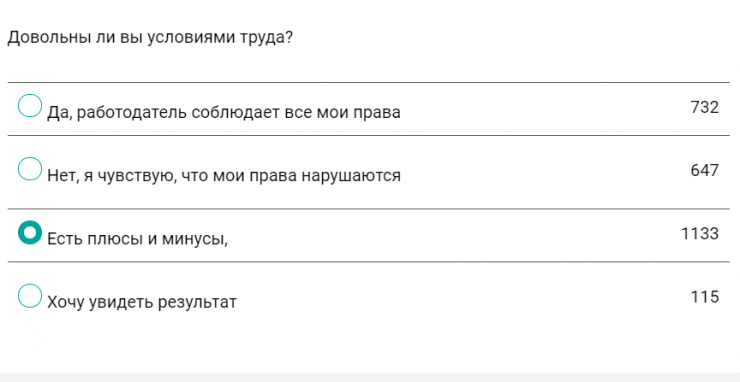Screen dimensions: 740x382
Task: Click the label text 'Хочу увидеть результат'
Action: pyautogui.click(x=142, y=302)
